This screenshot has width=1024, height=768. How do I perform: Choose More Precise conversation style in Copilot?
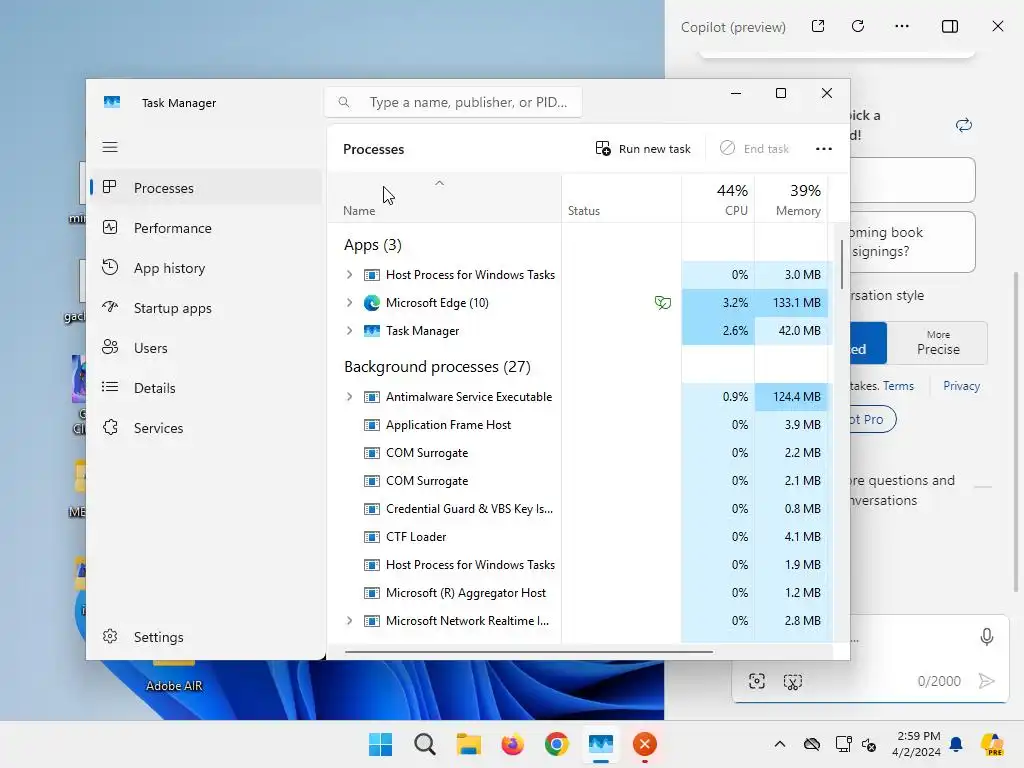click(x=938, y=343)
